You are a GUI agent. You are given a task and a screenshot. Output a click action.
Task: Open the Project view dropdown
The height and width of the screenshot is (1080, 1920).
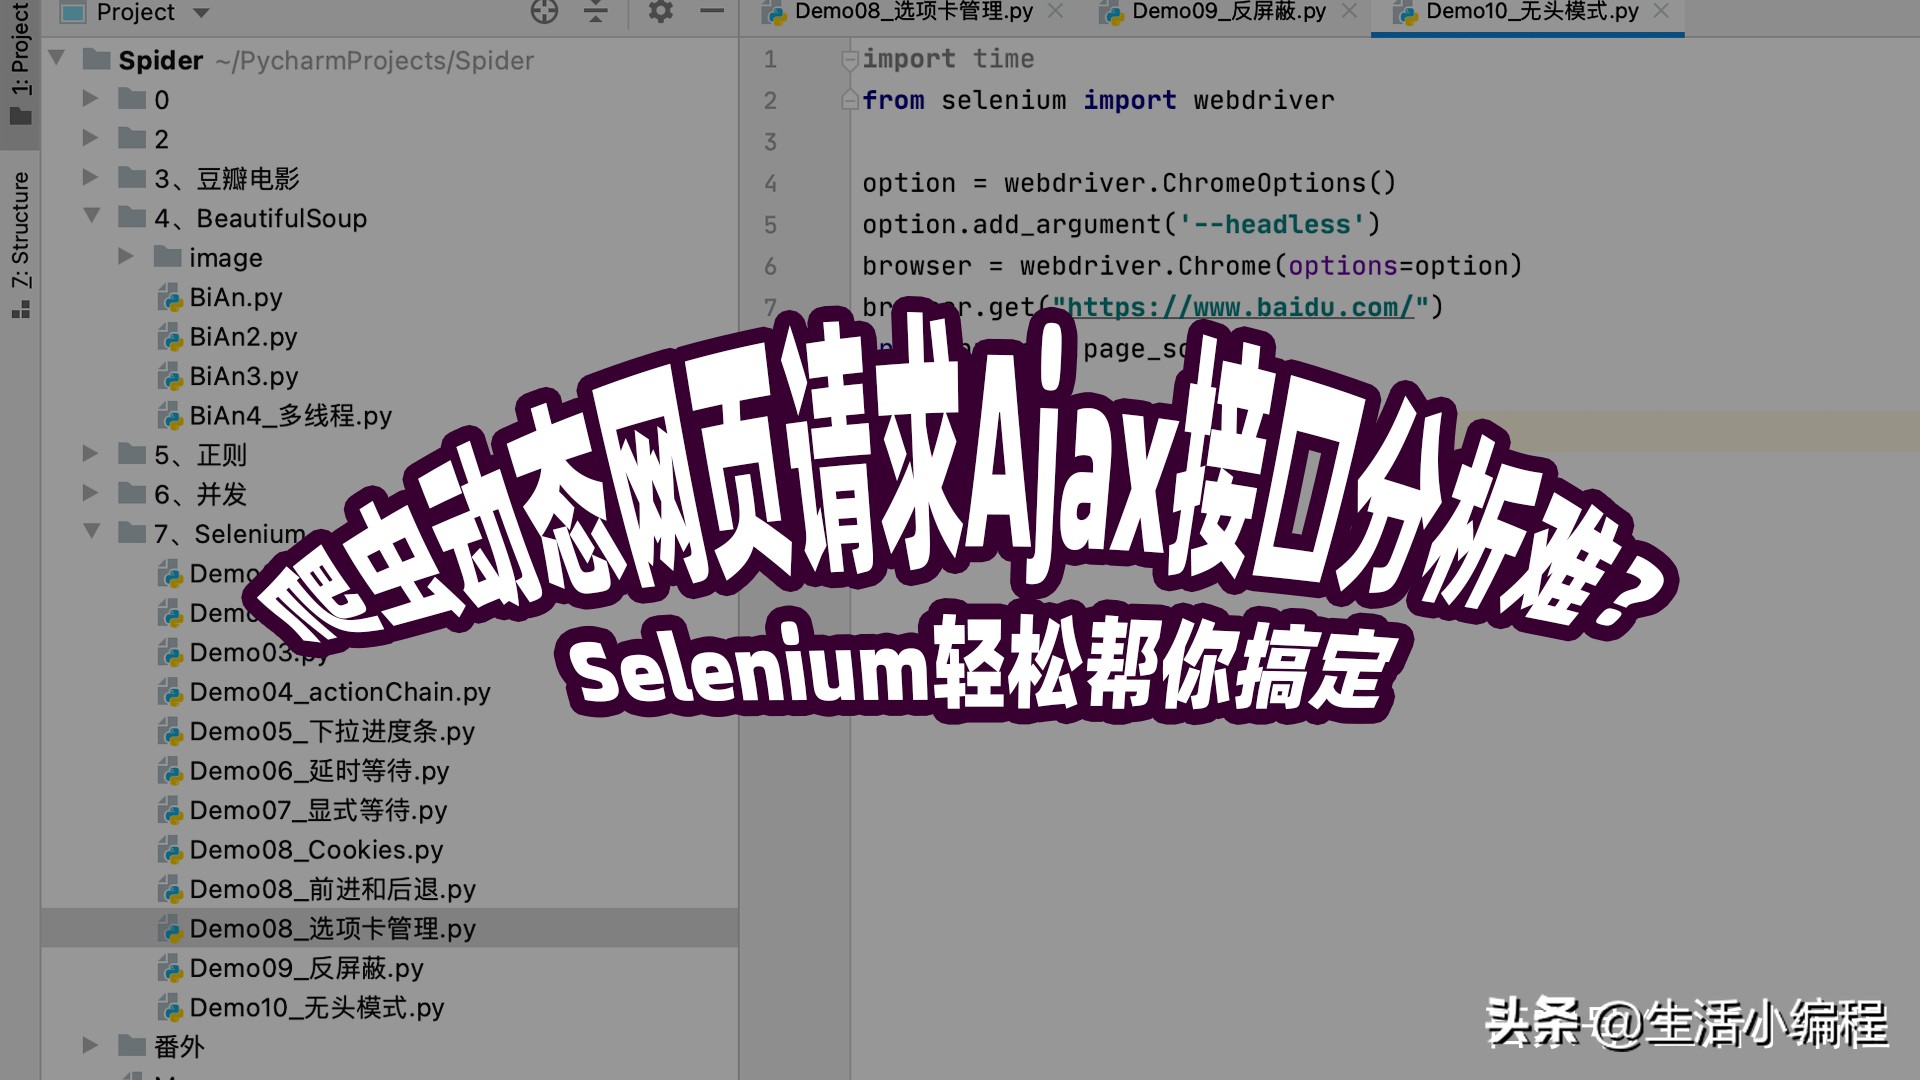pos(201,13)
